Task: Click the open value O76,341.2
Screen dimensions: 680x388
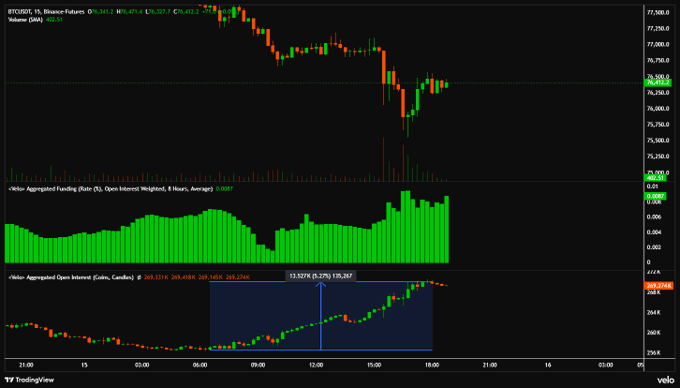Action: click(x=101, y=12)
